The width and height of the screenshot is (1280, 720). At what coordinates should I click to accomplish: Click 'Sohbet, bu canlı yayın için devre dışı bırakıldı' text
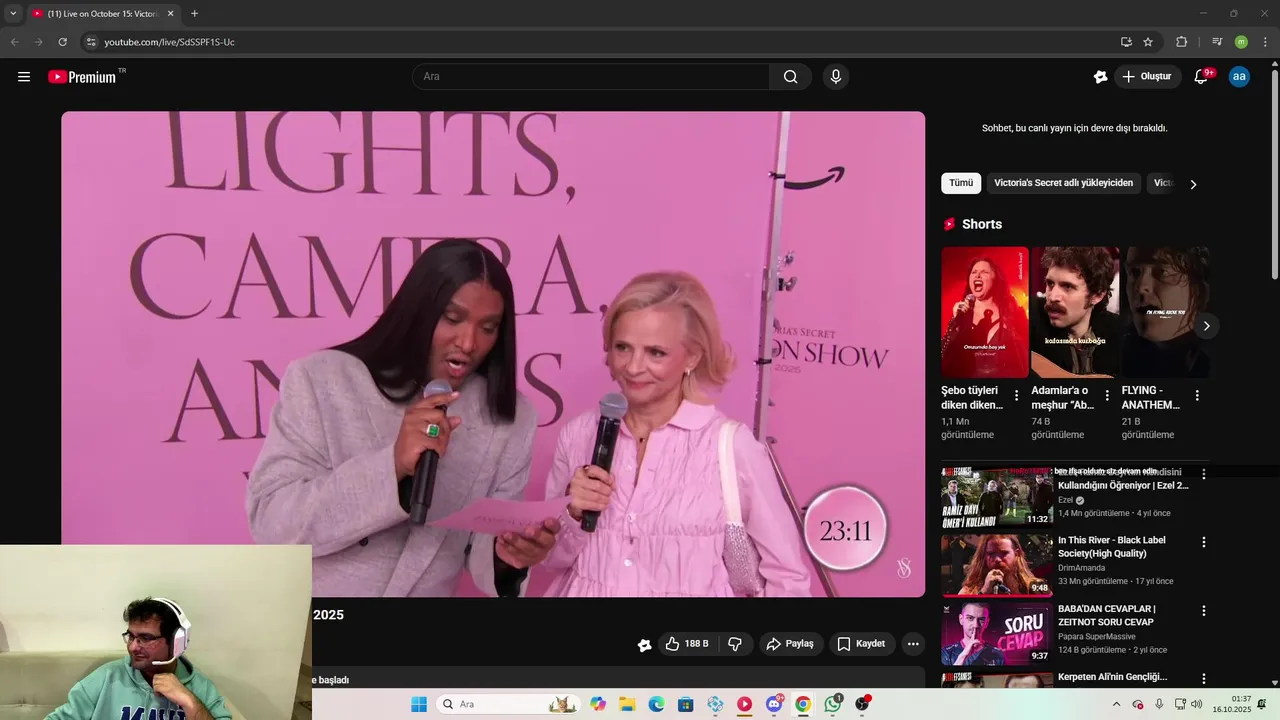coord(1075,128)
